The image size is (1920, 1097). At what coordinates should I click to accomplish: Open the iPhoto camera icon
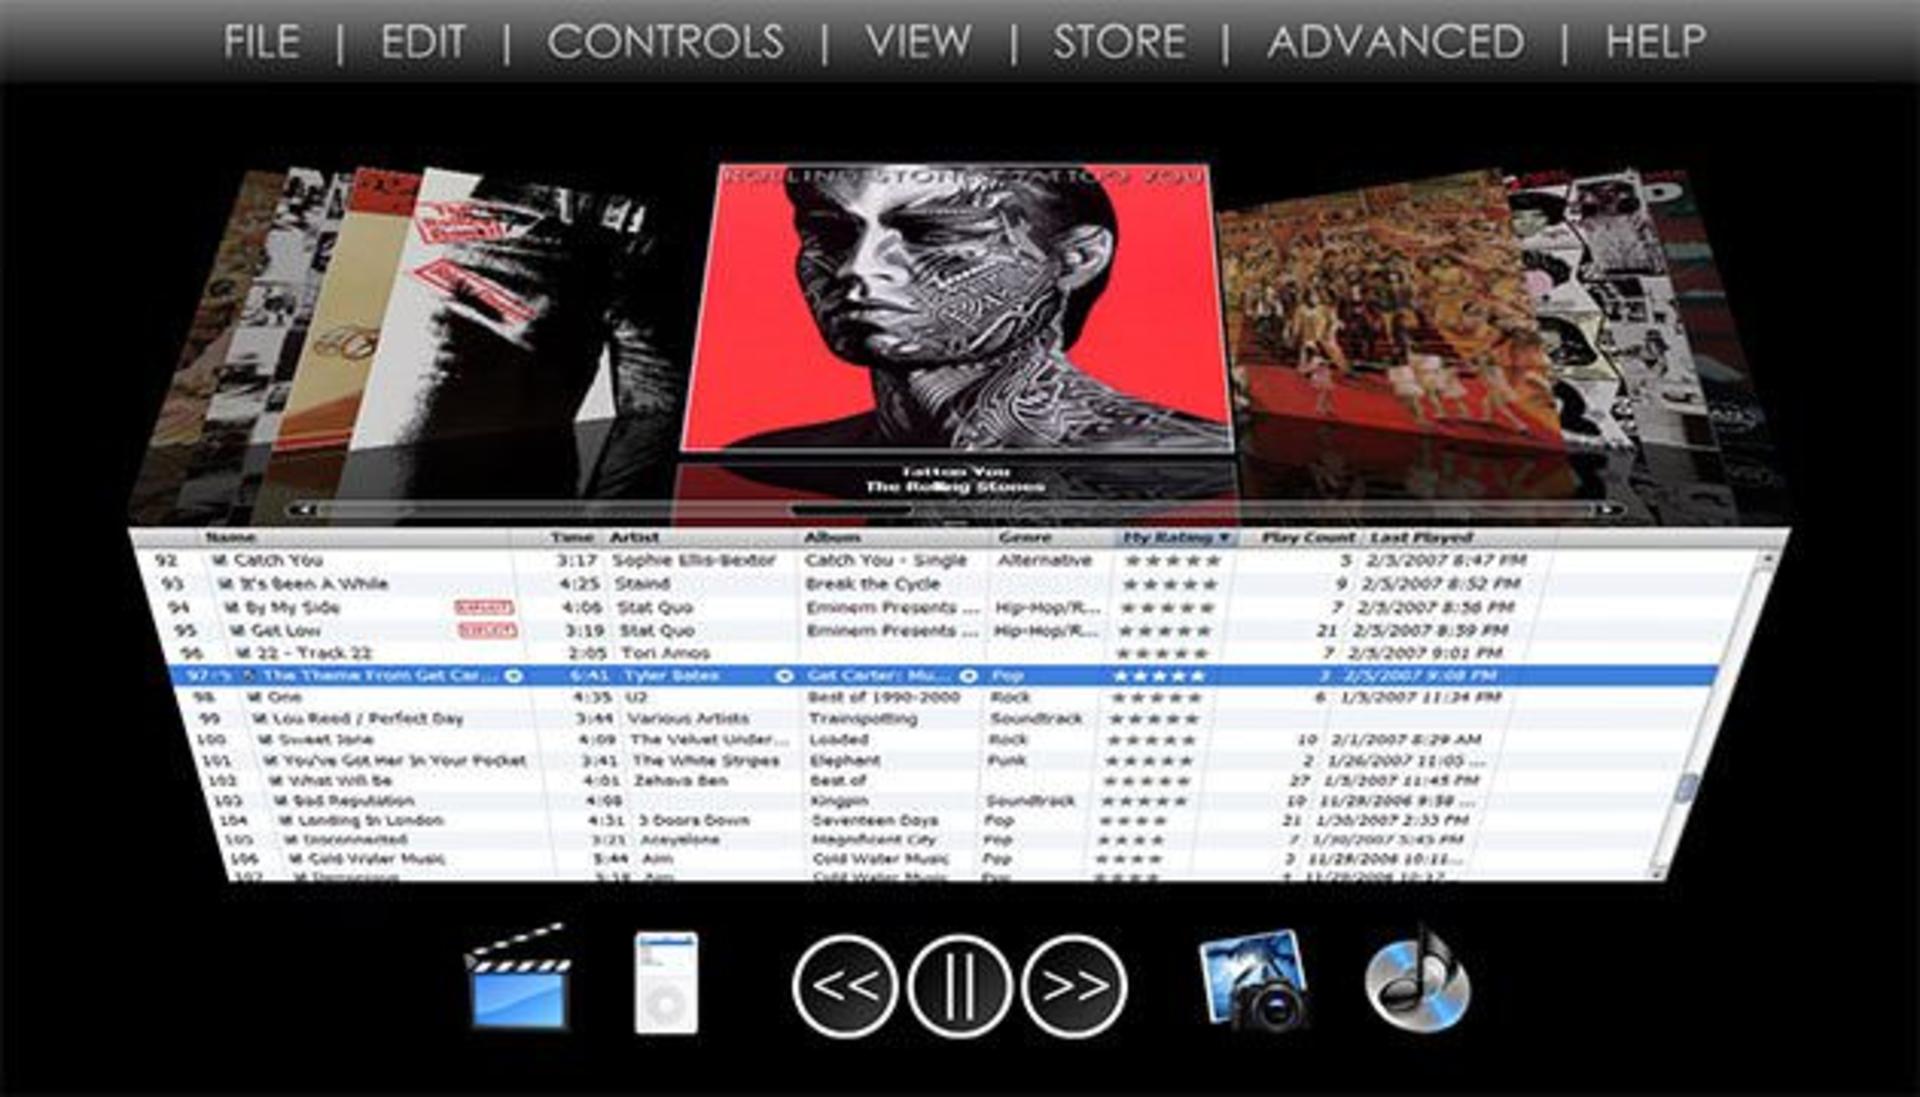tap(1254, 980)
